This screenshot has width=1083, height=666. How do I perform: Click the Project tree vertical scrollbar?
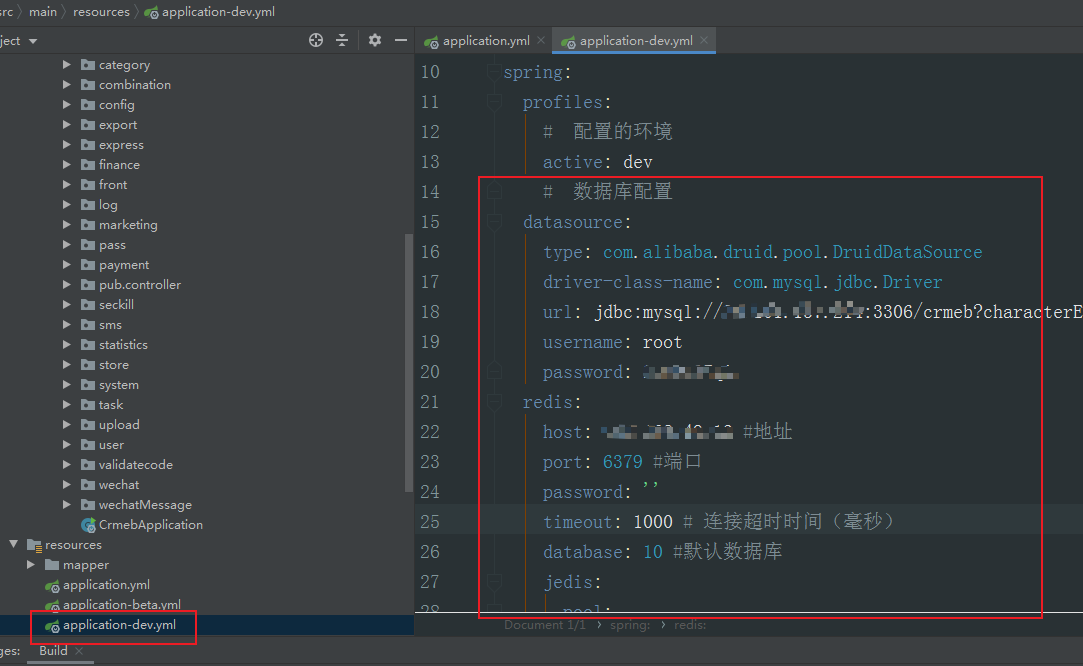pos(409,363)
